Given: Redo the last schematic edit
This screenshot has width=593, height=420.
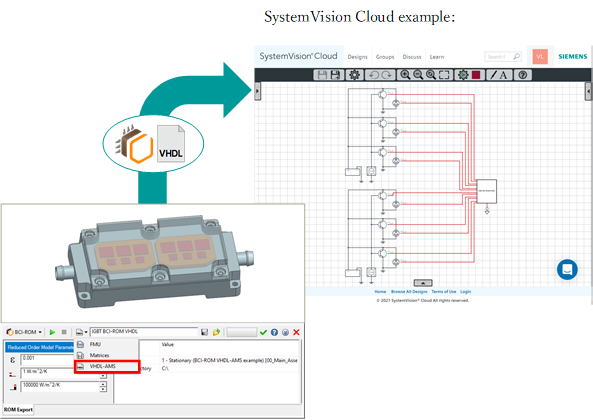Looking at the screenshot, I should (x=387, y=75).
